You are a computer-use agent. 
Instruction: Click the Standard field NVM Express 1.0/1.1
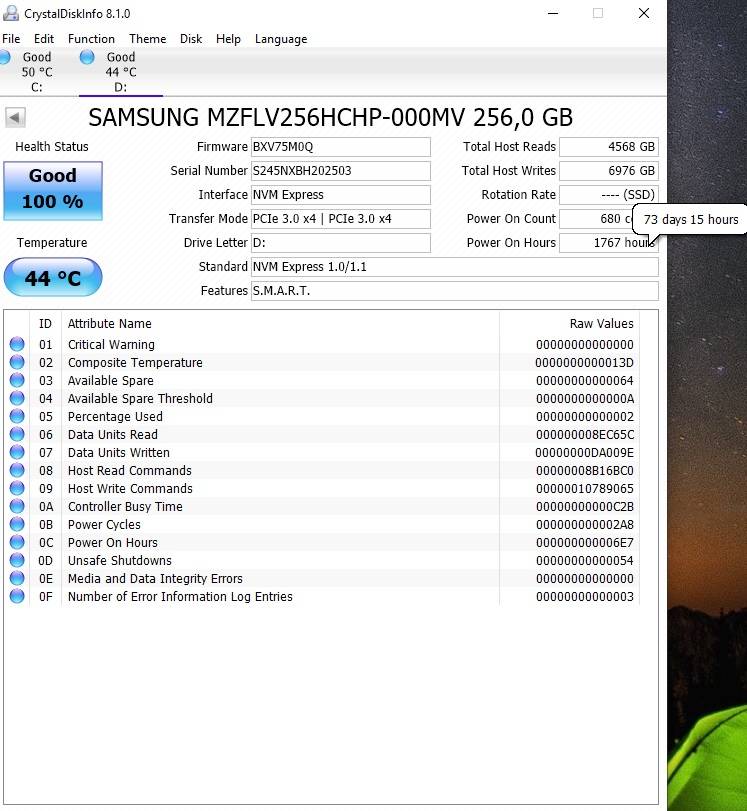click(454, 267)
